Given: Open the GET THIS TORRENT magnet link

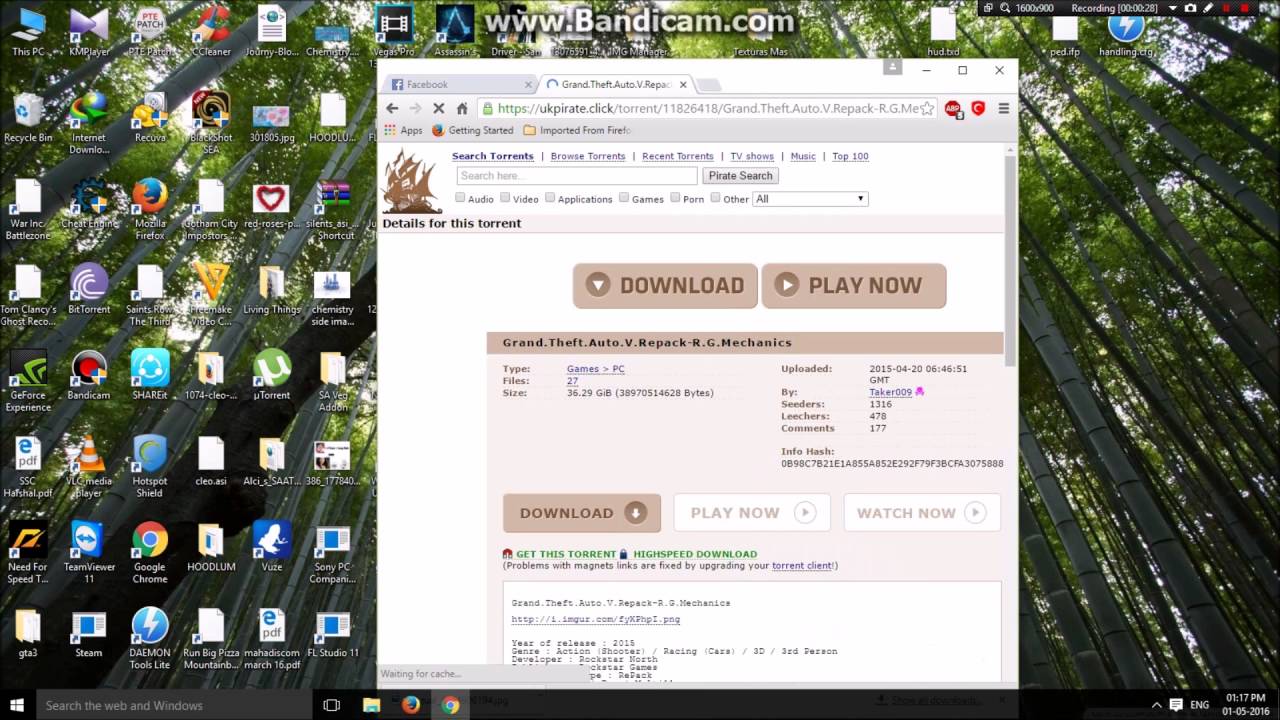Looking at the screenshot, I should coord(566,554).
